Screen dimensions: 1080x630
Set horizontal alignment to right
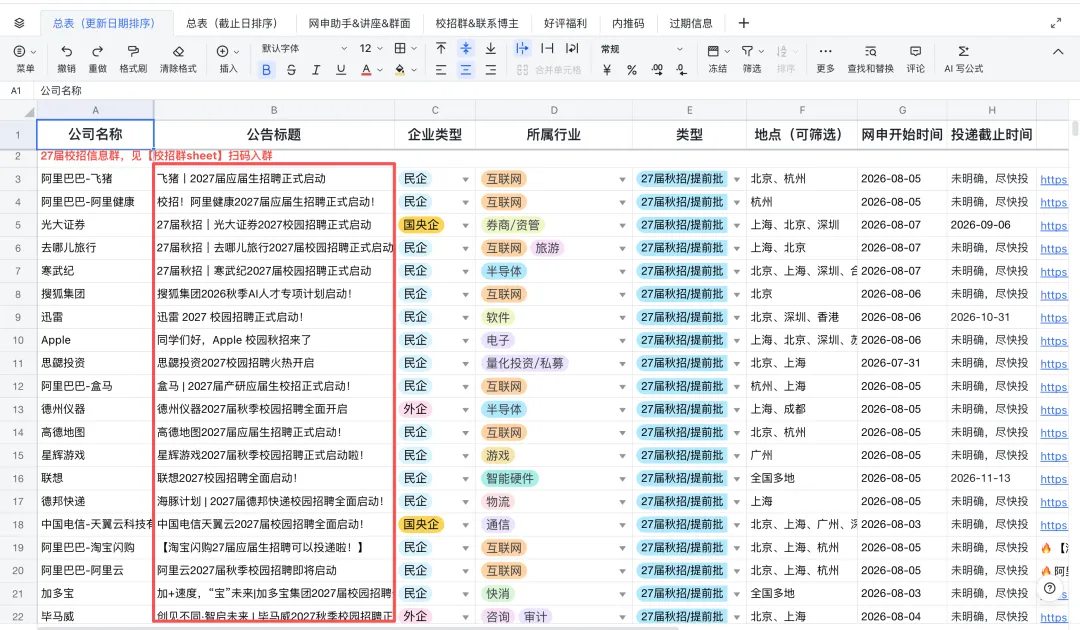[490, 70]
